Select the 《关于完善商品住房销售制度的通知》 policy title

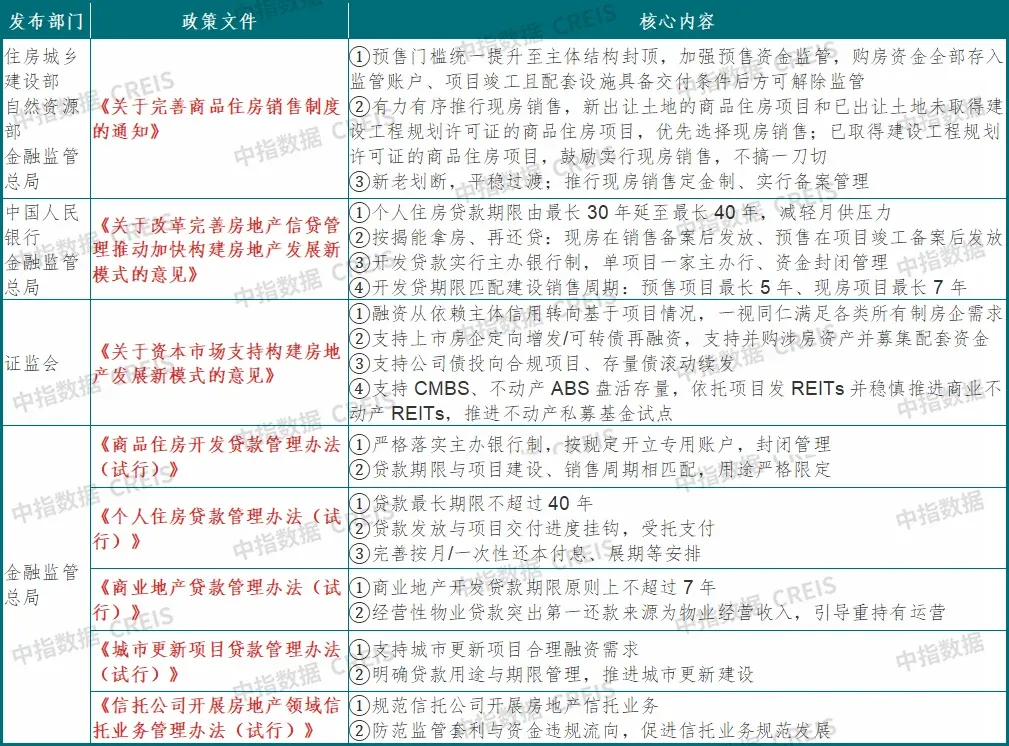(x=216, y=119)
